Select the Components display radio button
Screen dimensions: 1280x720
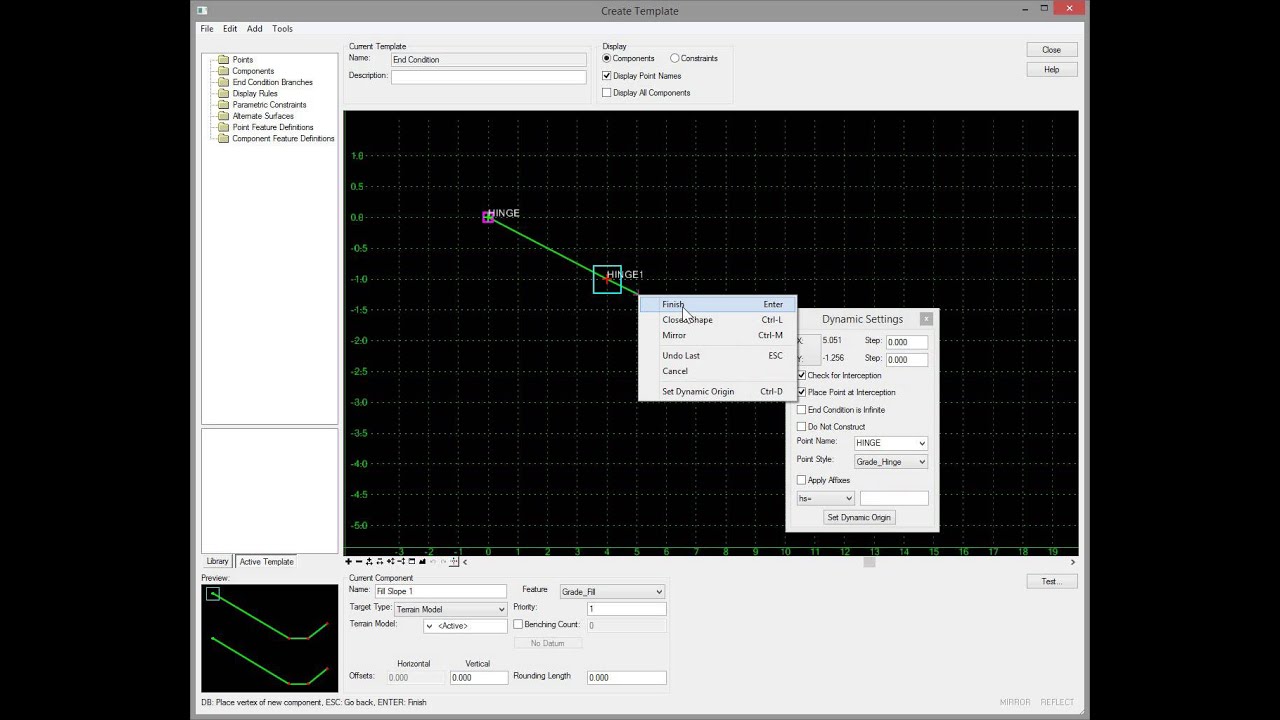tap(607, 59)
